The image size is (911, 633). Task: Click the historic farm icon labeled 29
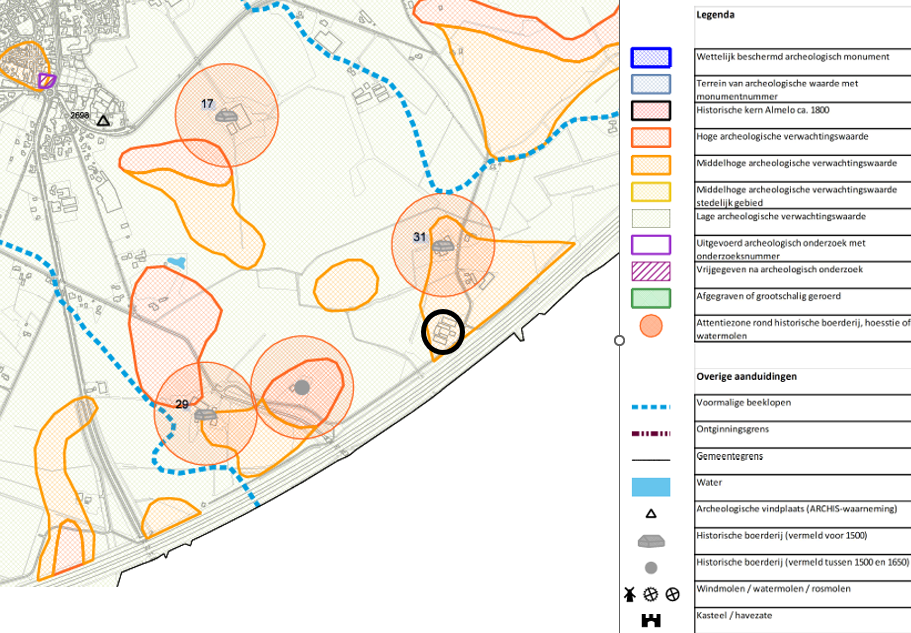(206, 413)
